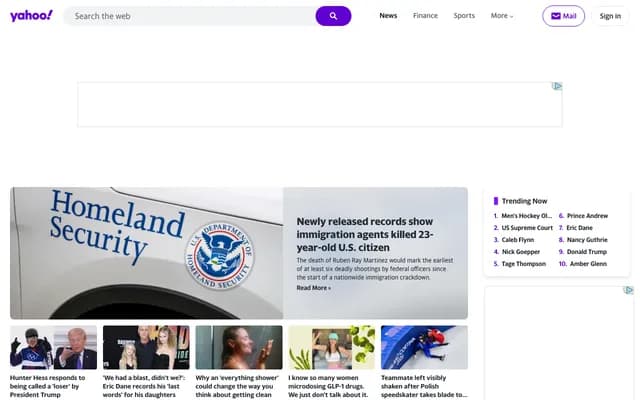This screenshot has height=400, width=640.
Task: Open women microdosing GLP-1 drugs headline
Action: pyautogui.click(x=328, y=386)
